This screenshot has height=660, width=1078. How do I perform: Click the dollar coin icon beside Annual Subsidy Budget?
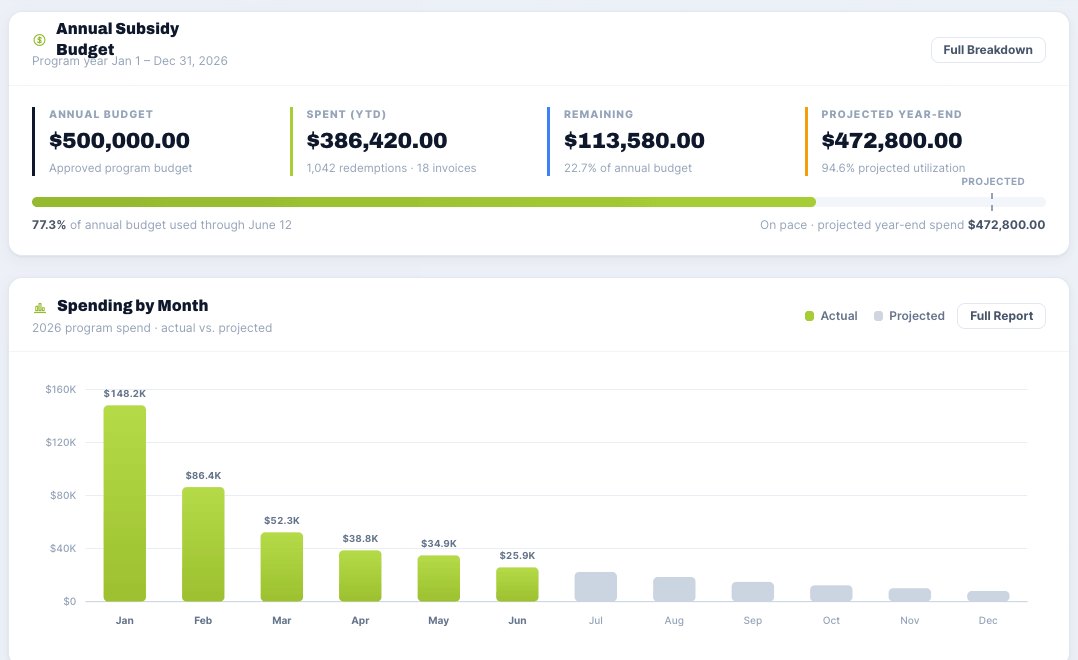coord(39,40)
